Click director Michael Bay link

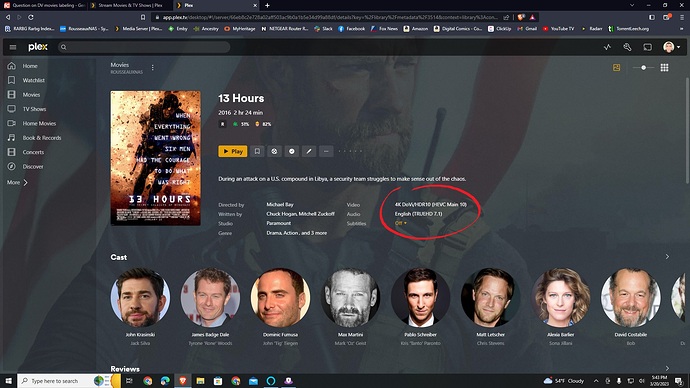tap(280, 205)
